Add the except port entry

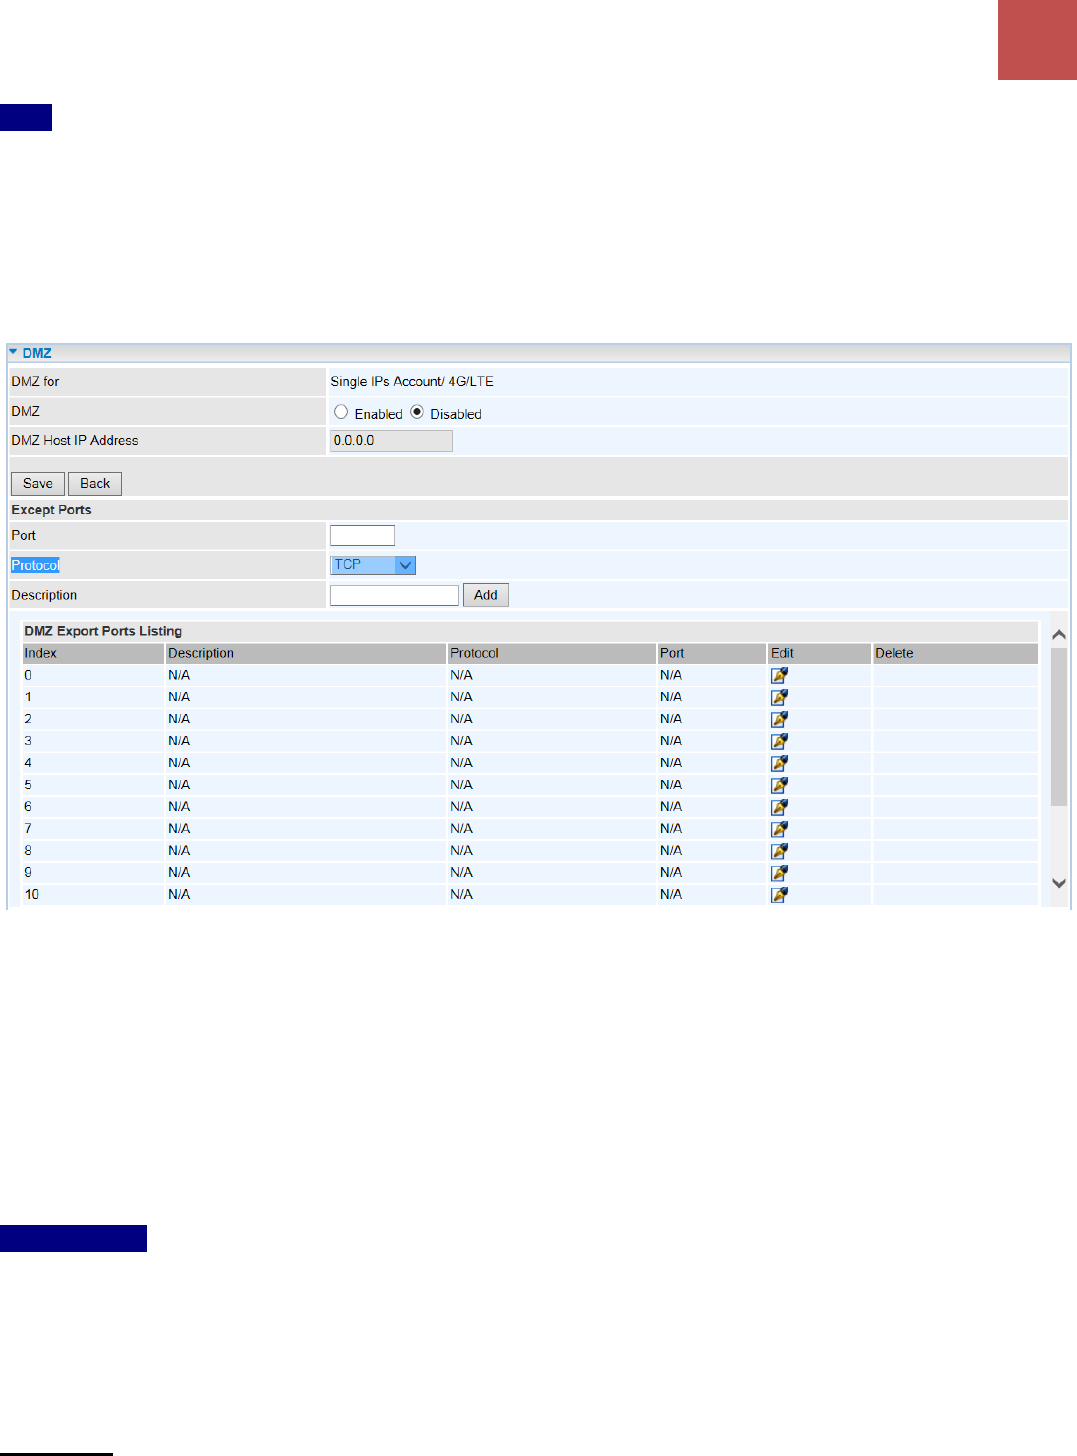tap(486, 595)
